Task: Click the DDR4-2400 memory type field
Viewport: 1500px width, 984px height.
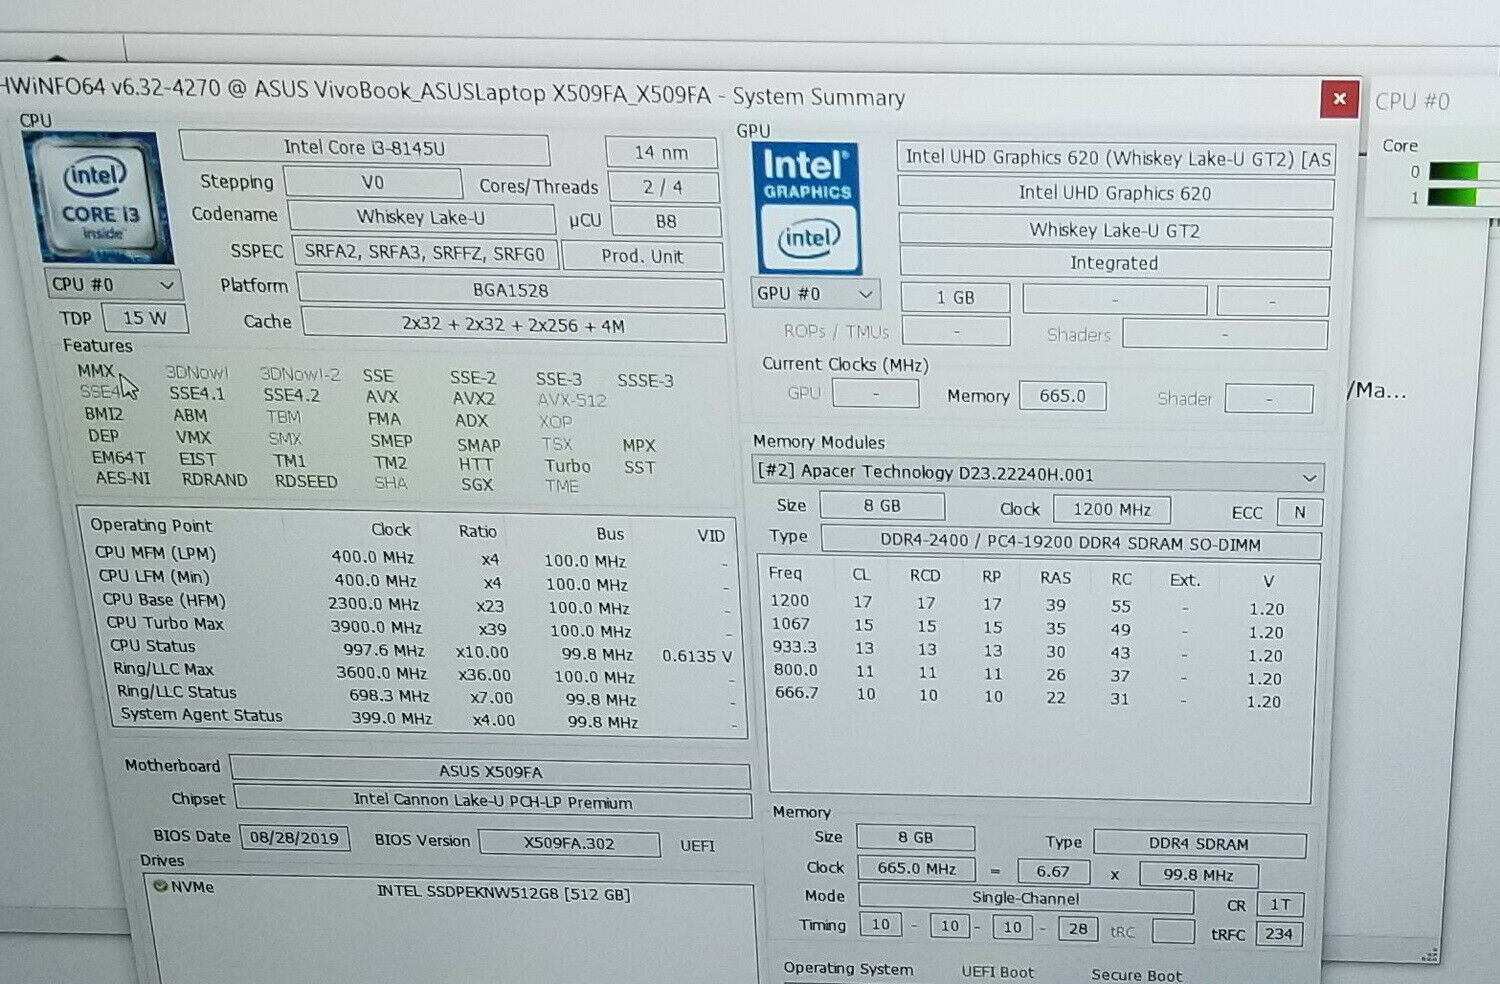Action: click(x=1070, y=544)
